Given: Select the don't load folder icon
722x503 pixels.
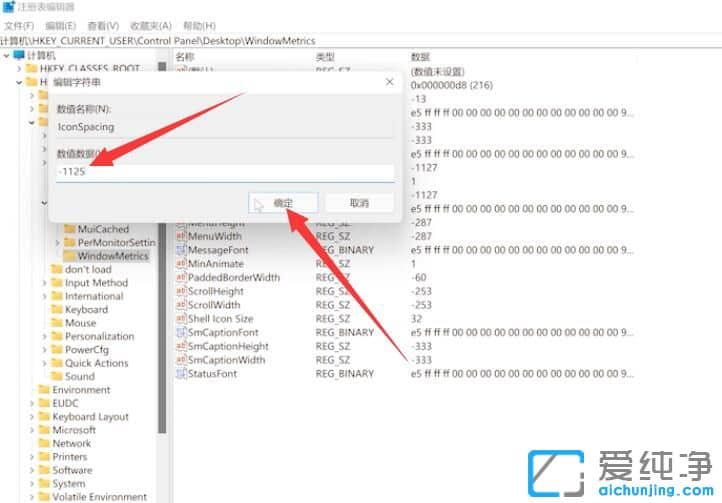Looking at the screenshot, I should 57,269.
